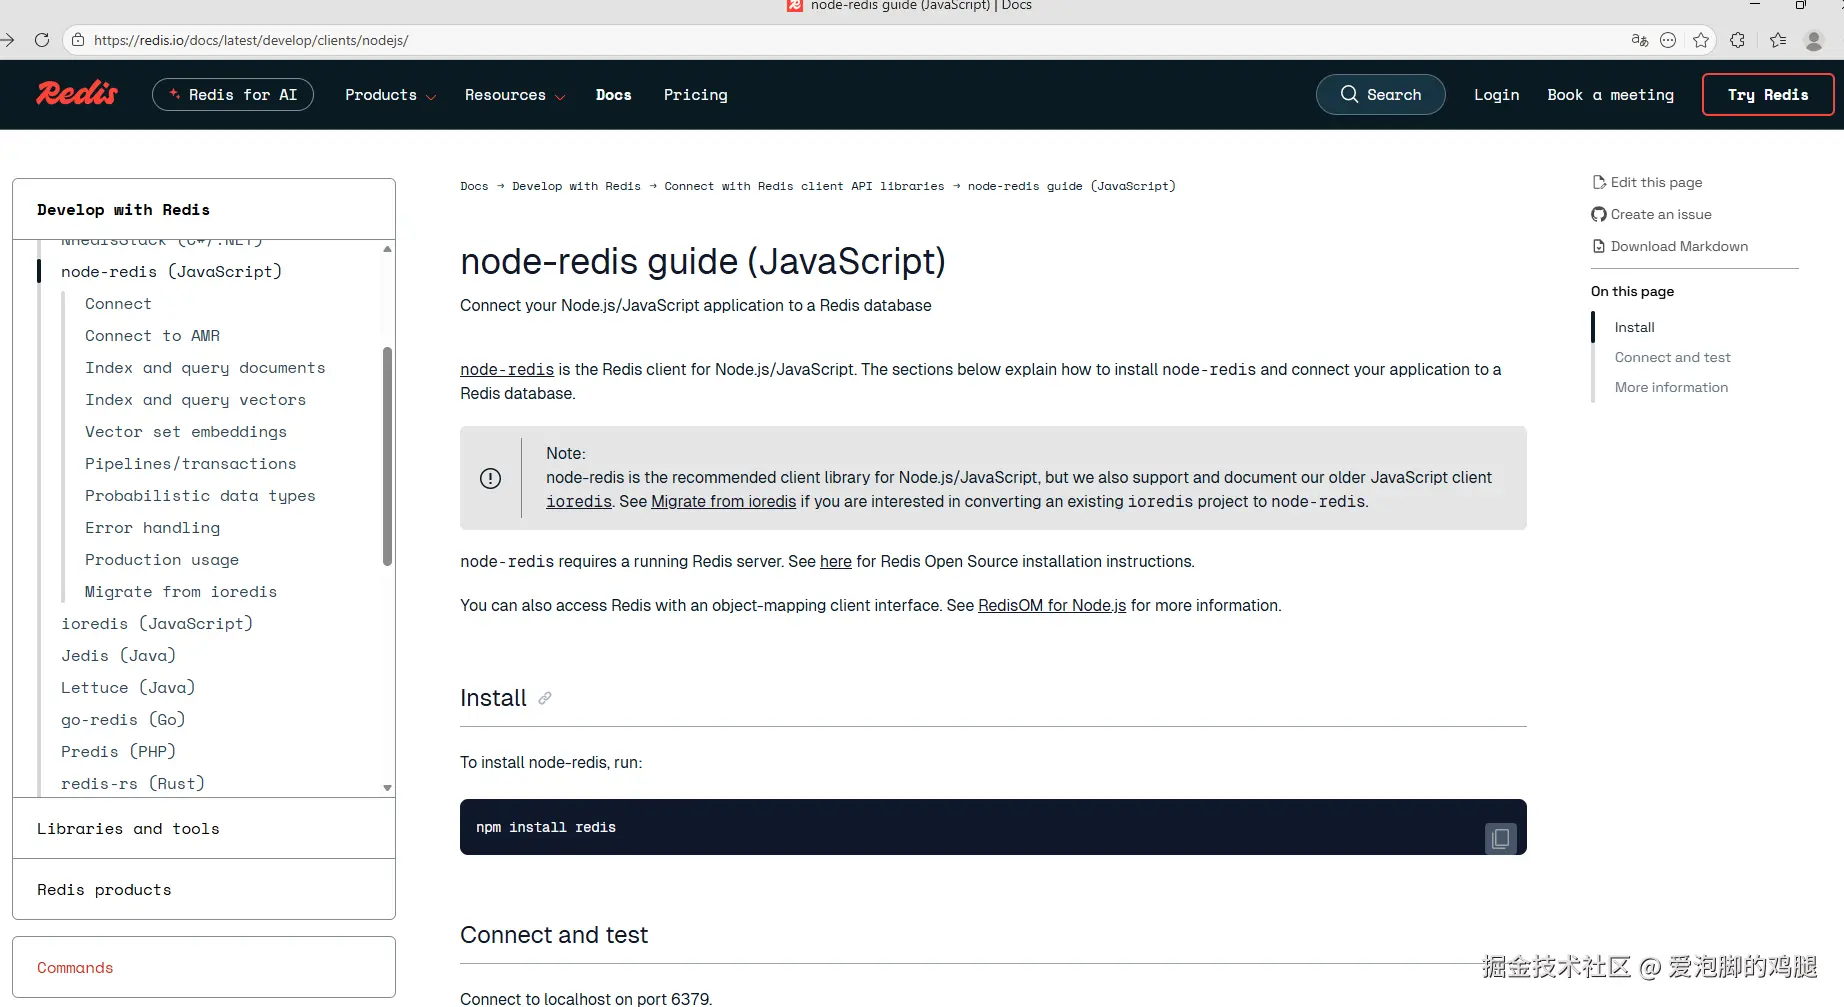Viewport: 1844px width, 1007px height.
Task: Click Connect with Redis client API libraries breadcrumb
Action: [x=804, y=186]
